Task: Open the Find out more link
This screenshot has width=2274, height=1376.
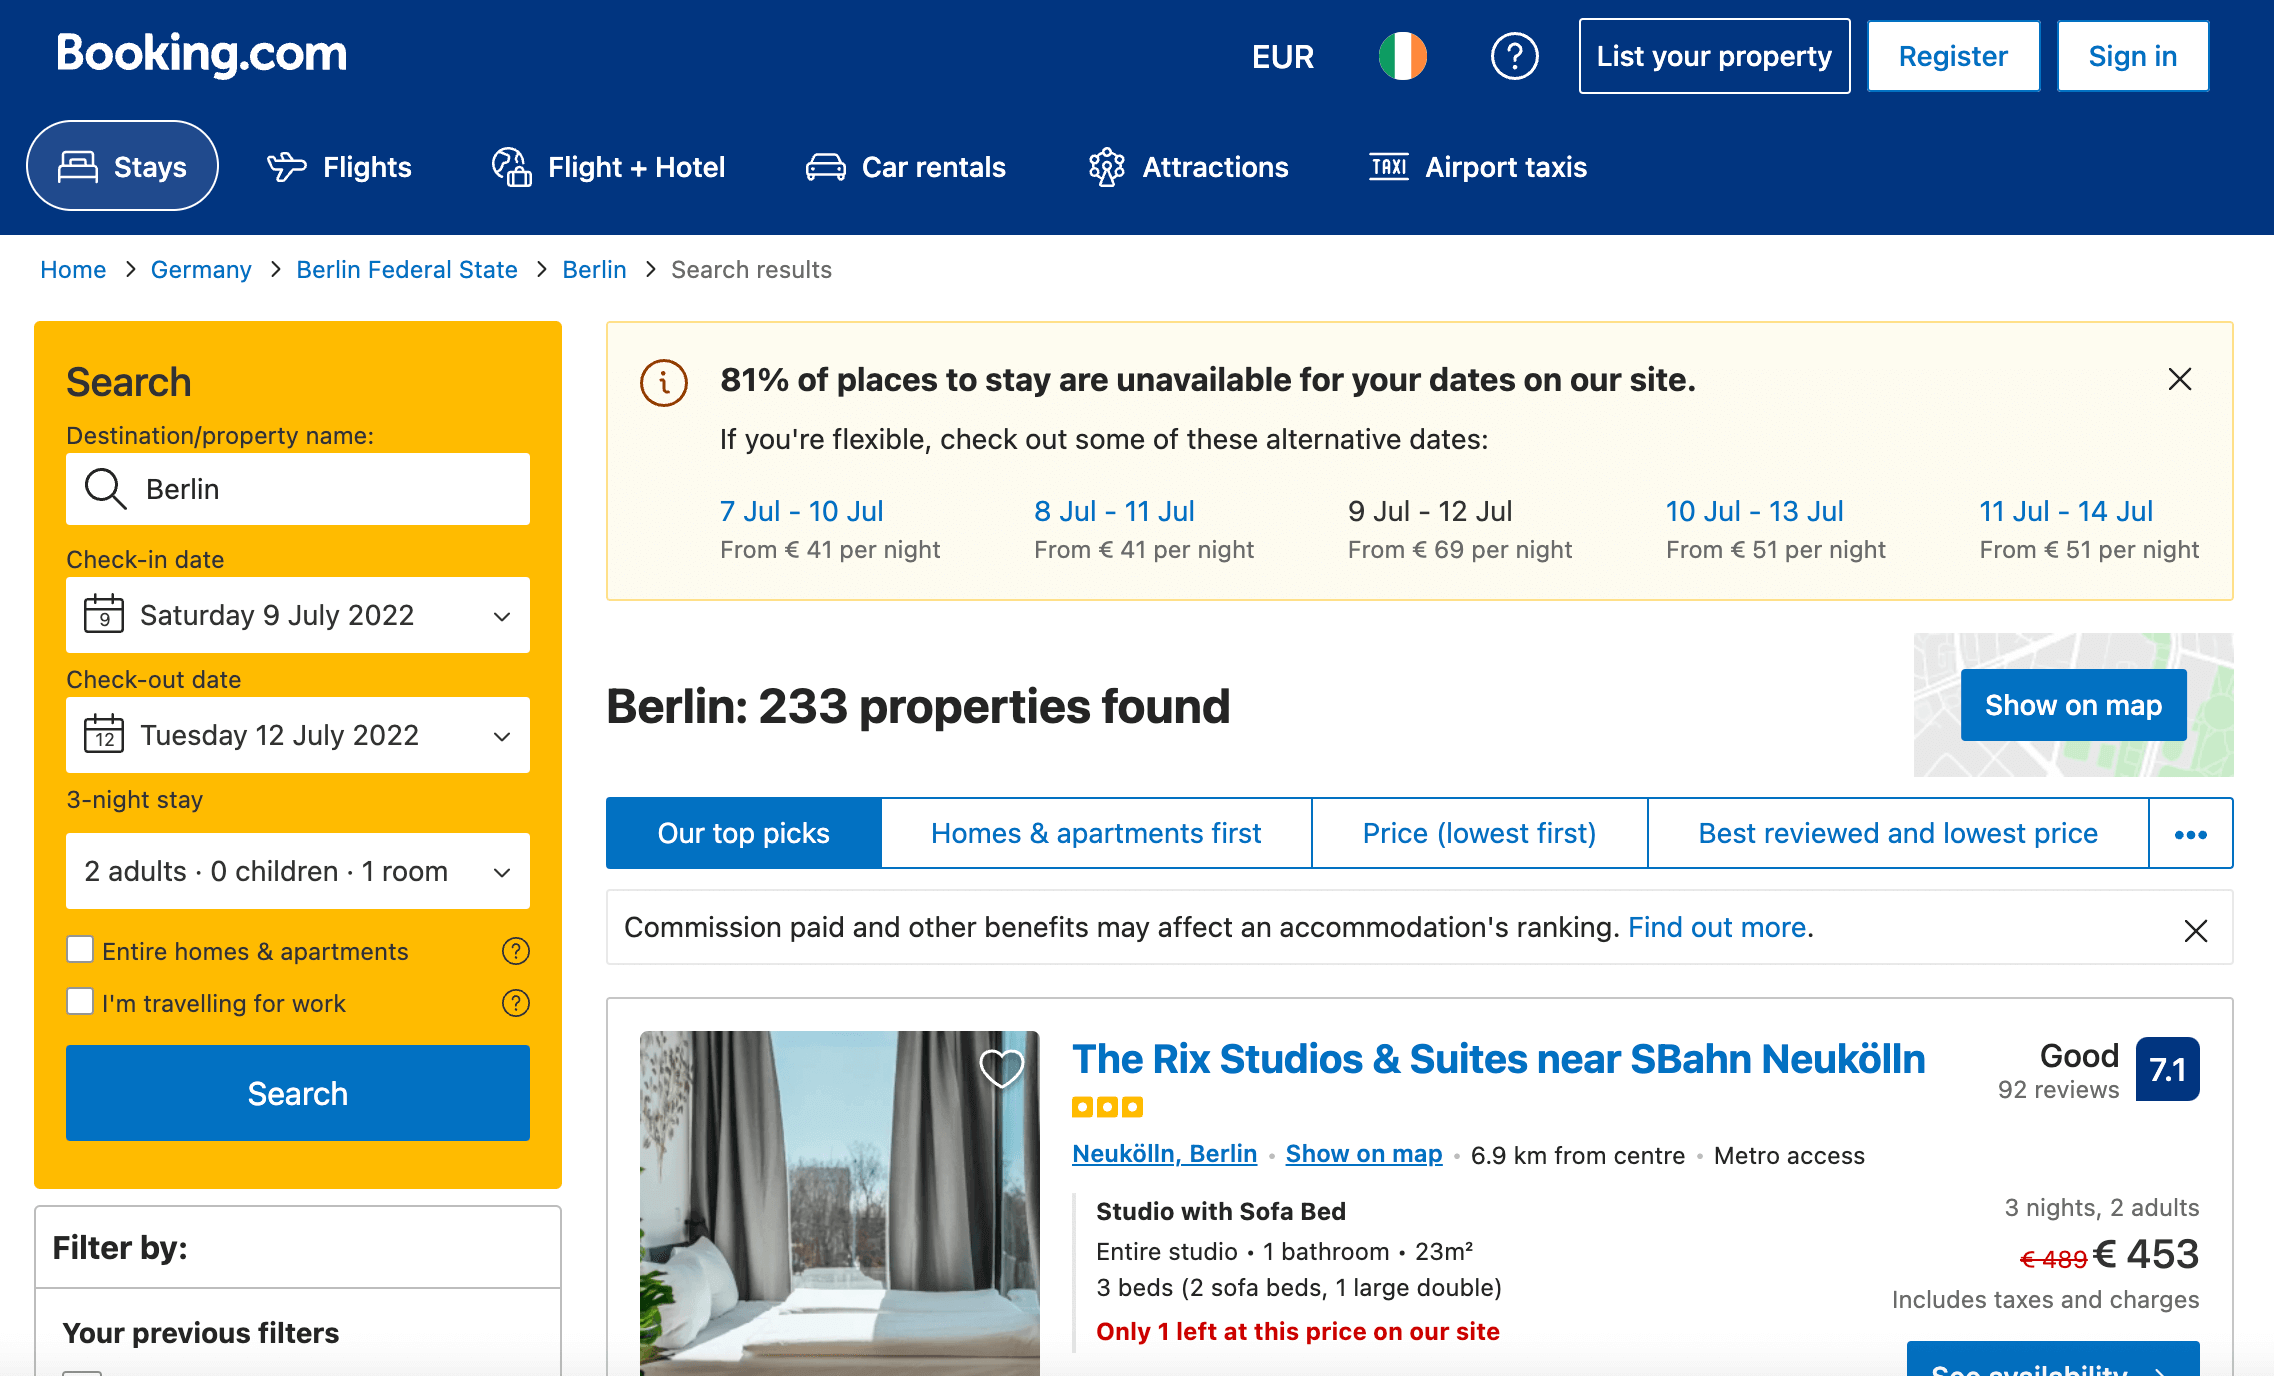Action: 1717,927
